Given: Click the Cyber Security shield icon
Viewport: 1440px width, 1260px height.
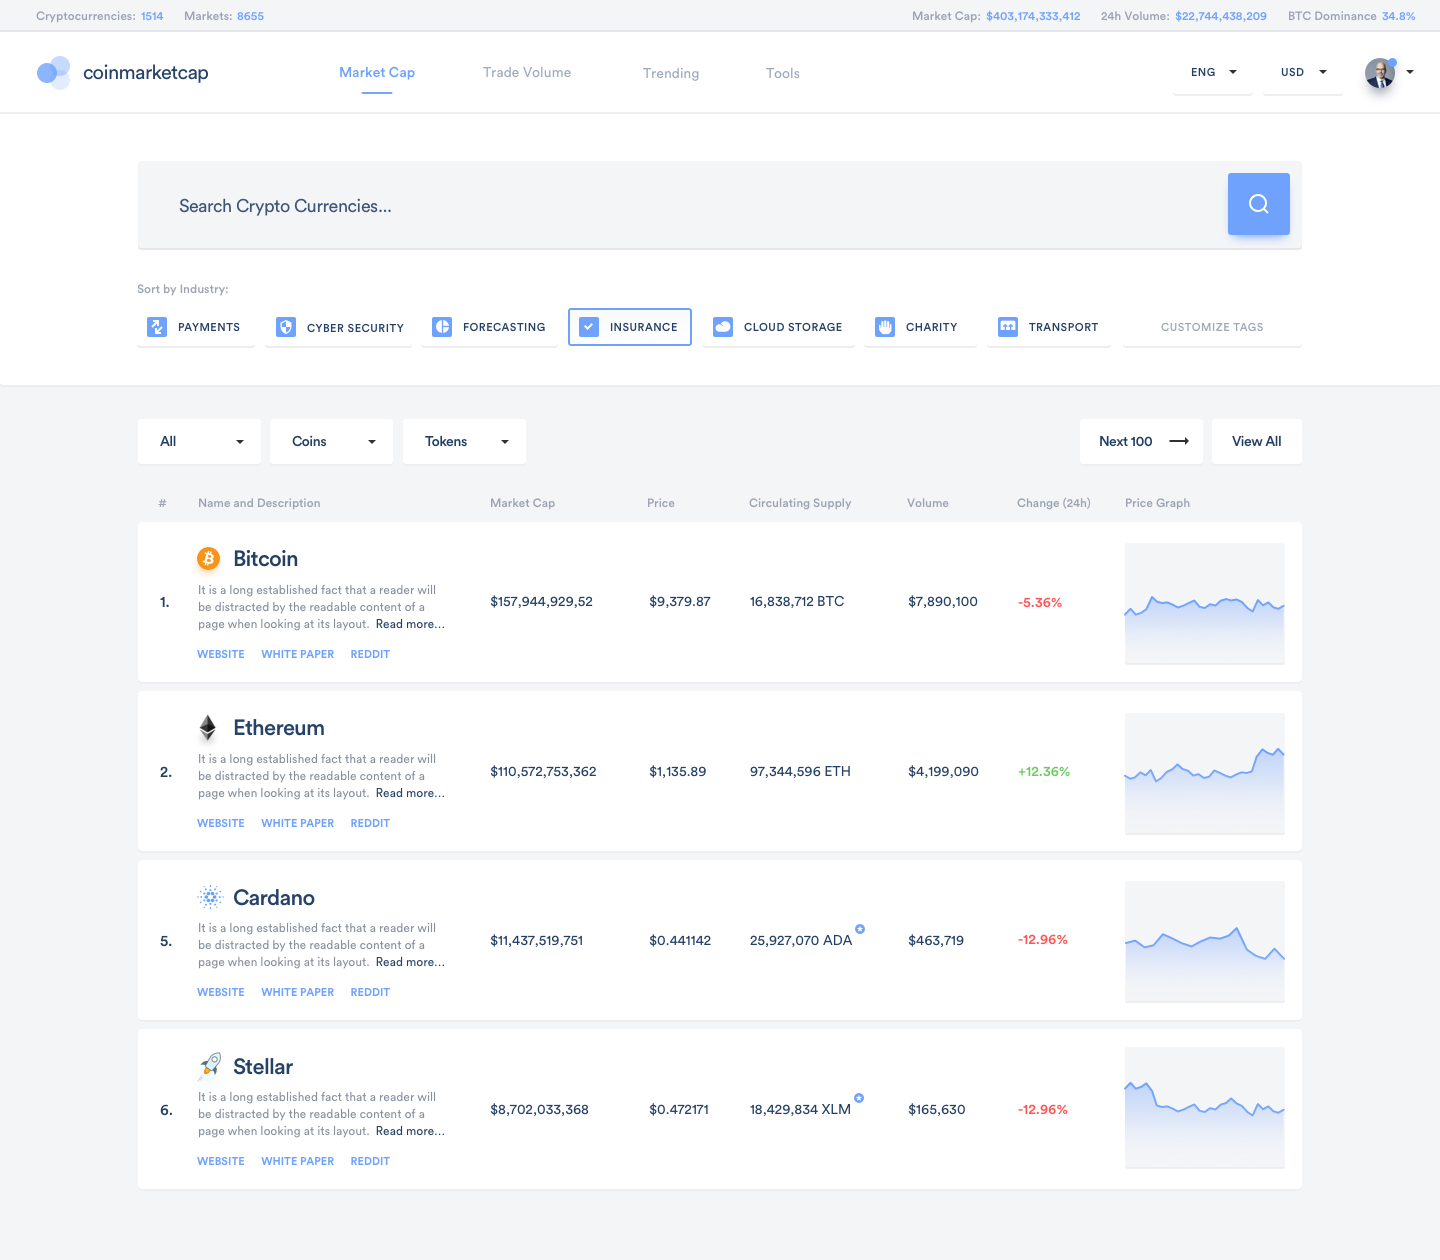Looking at the screenshot, I should point(286,327).
